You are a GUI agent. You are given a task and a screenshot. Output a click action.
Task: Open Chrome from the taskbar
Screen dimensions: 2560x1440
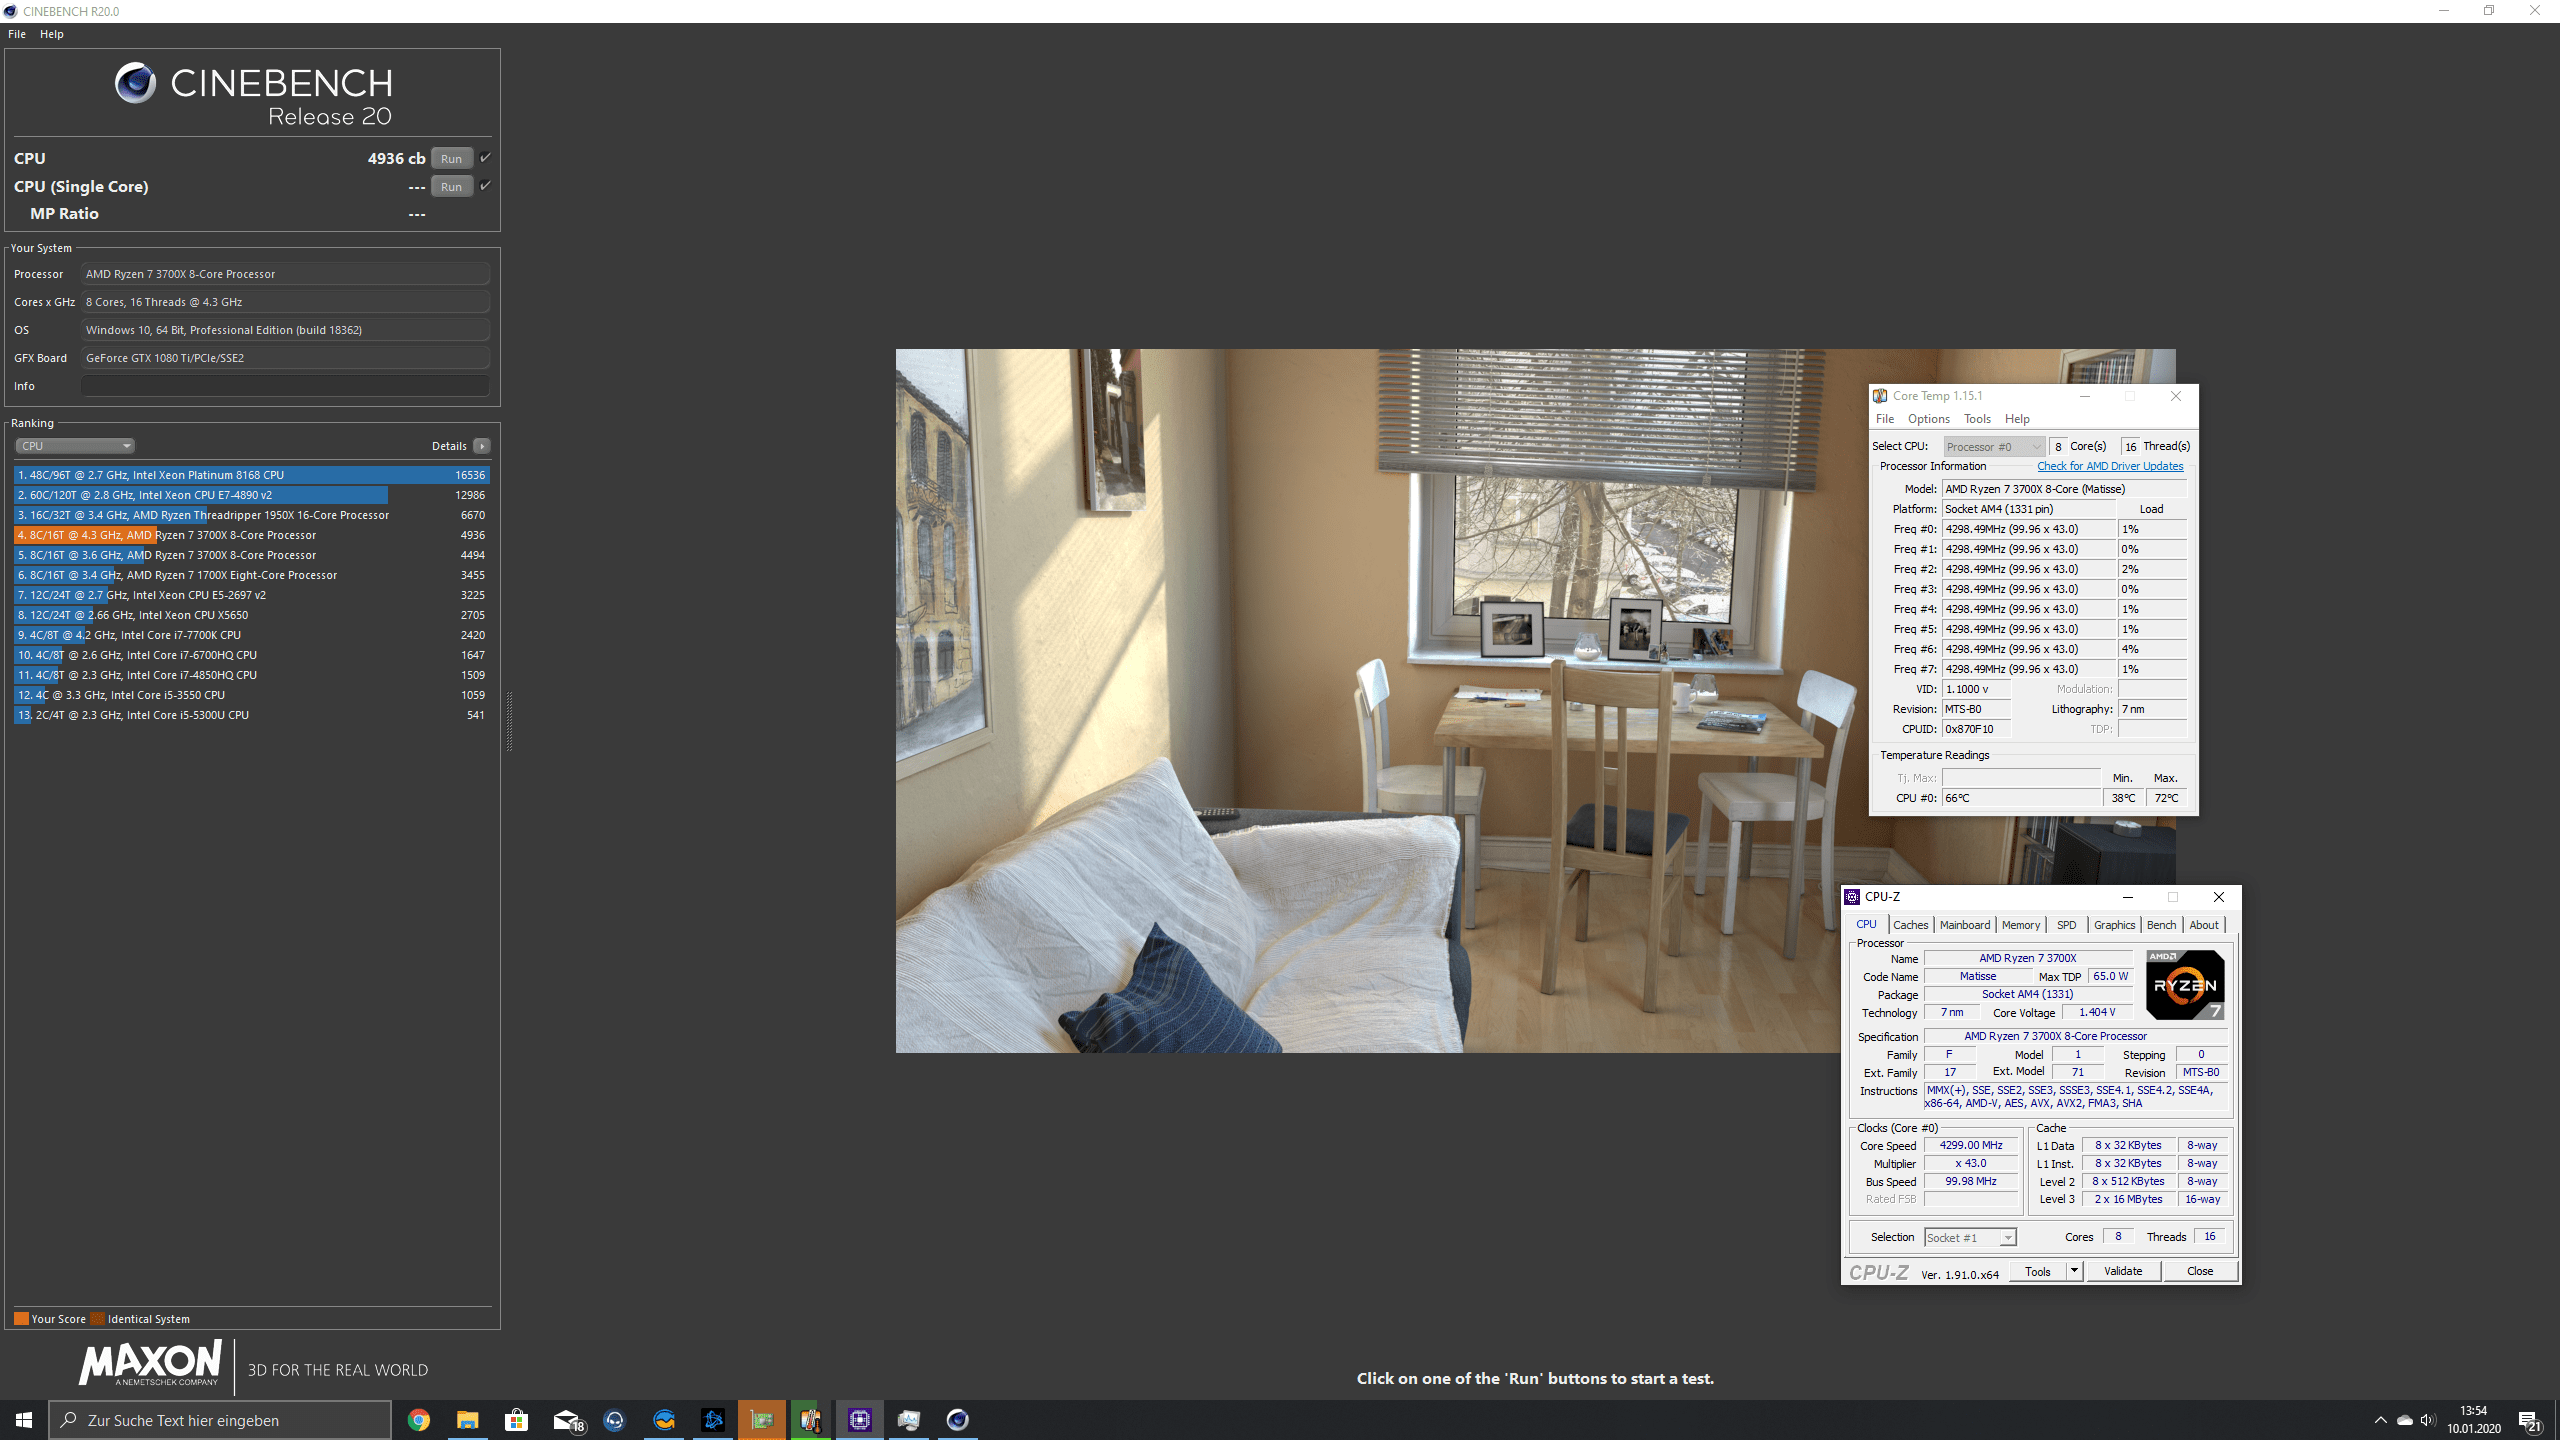[x=419, y=1420]
